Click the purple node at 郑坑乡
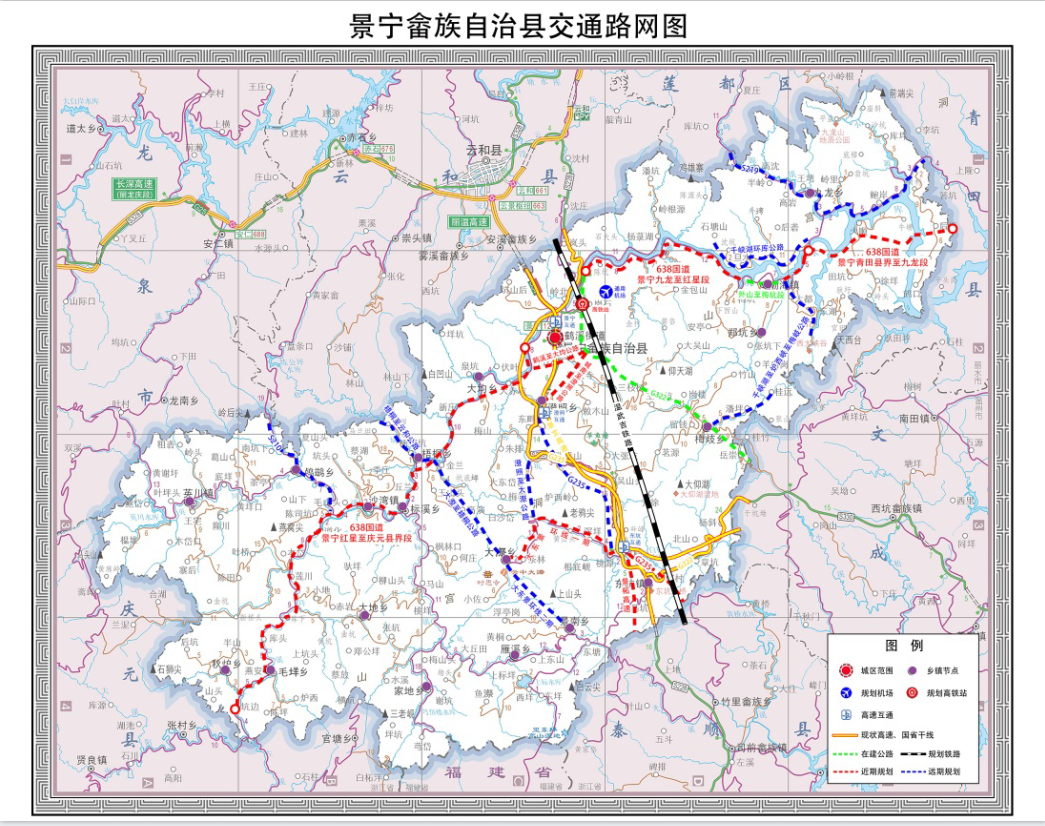The image size is (1045, 826). click(x=762, y=332)
